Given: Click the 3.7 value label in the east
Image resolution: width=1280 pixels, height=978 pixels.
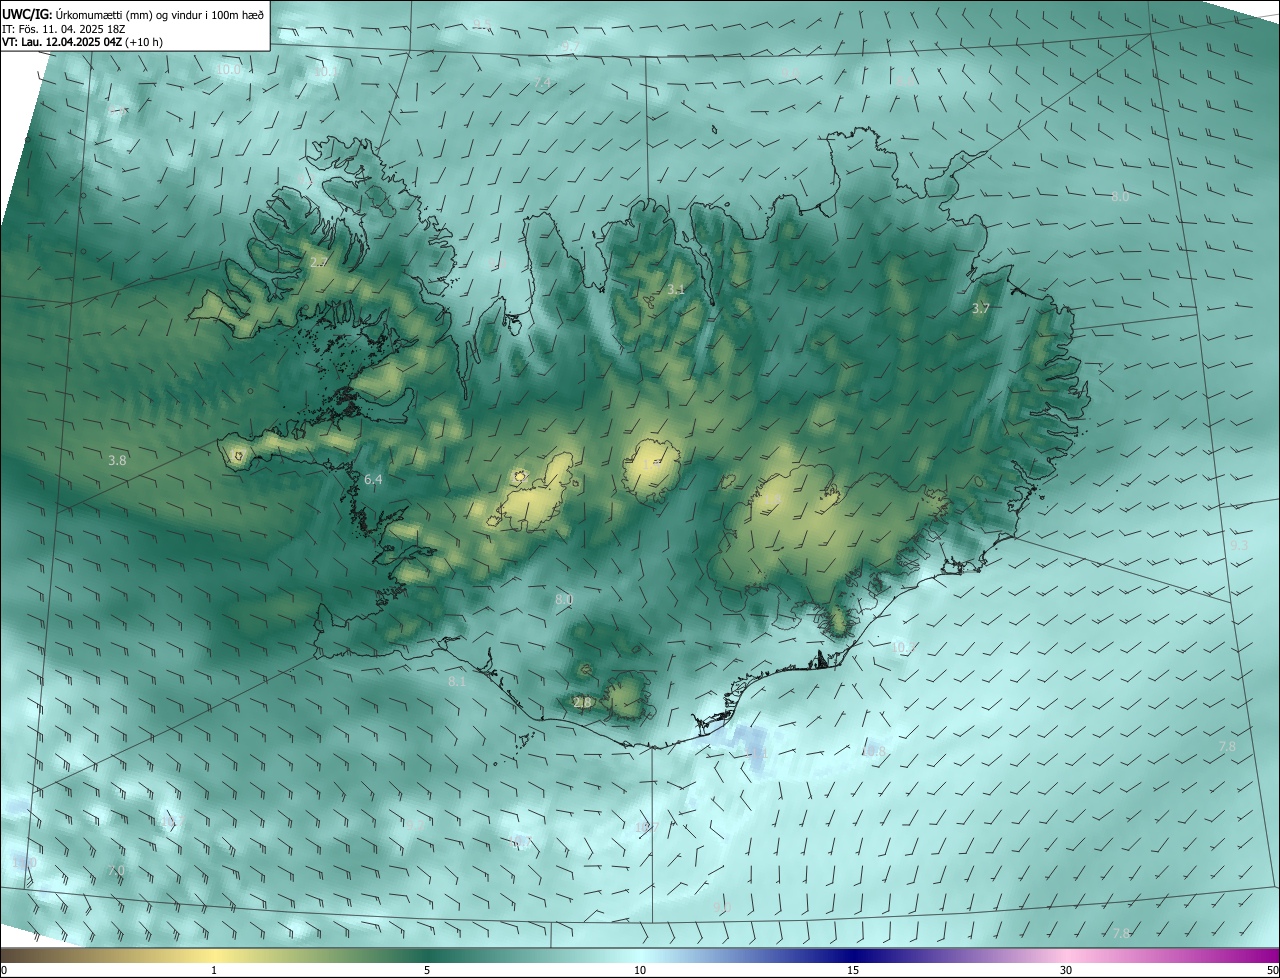Looking at the screenshot, I should 981,310.
